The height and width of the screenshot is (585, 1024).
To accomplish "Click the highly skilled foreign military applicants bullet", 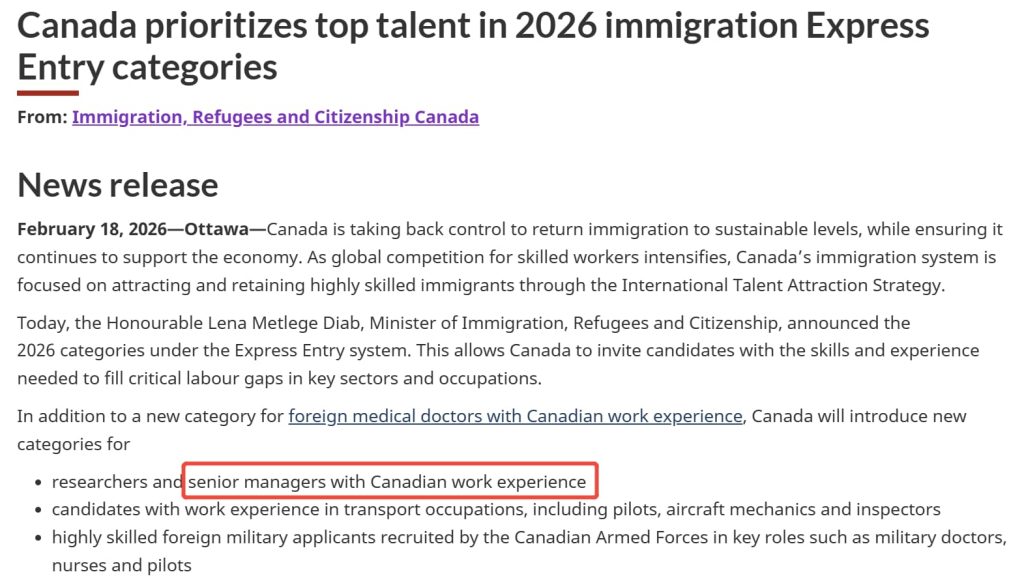I will click(x=528, y=538).
